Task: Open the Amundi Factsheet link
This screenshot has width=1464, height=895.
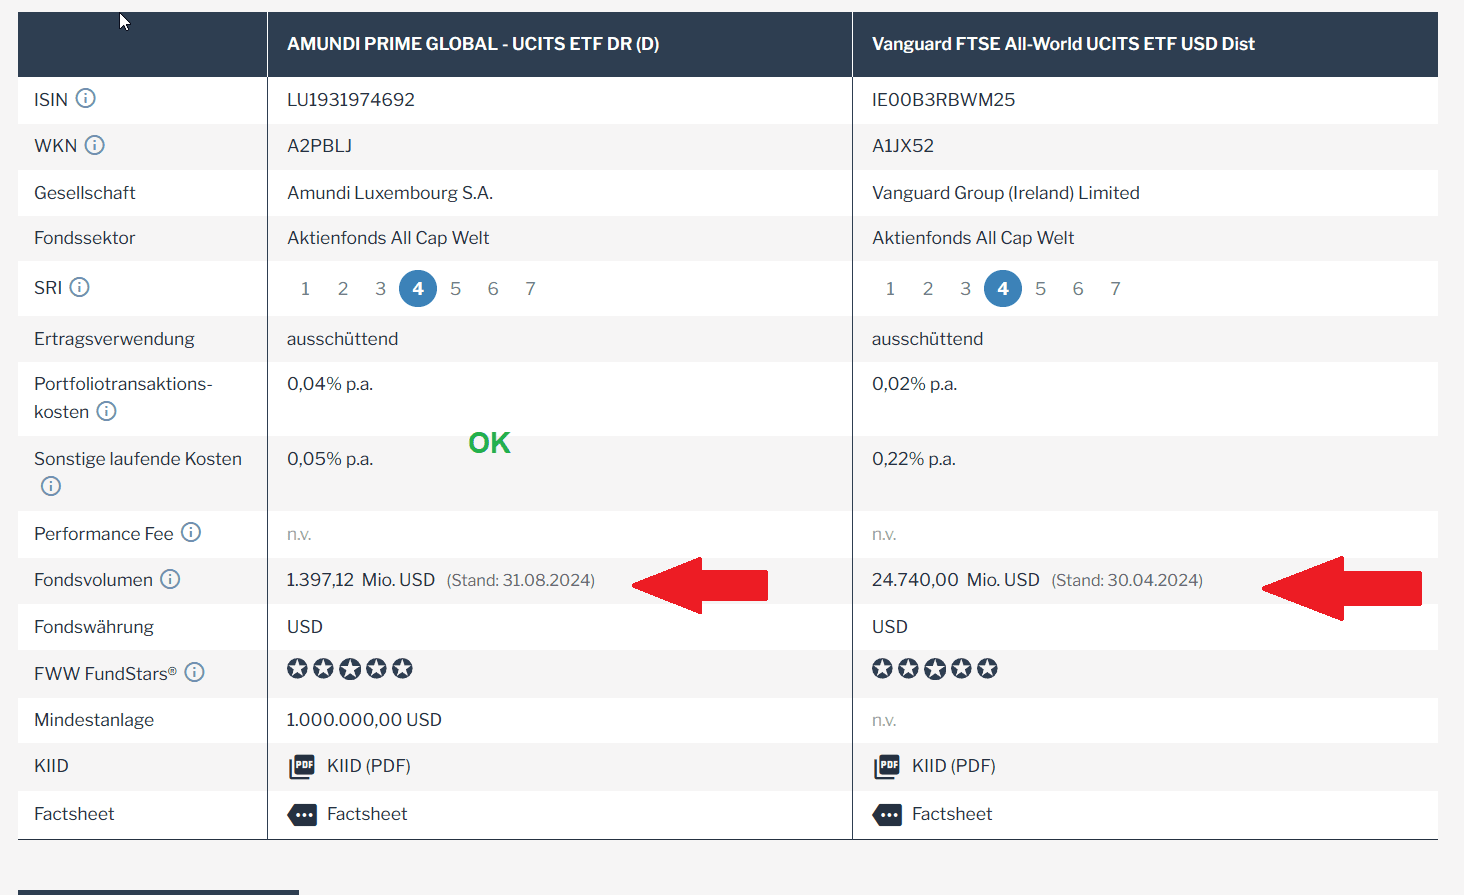Action: click(x=367, y=814)
